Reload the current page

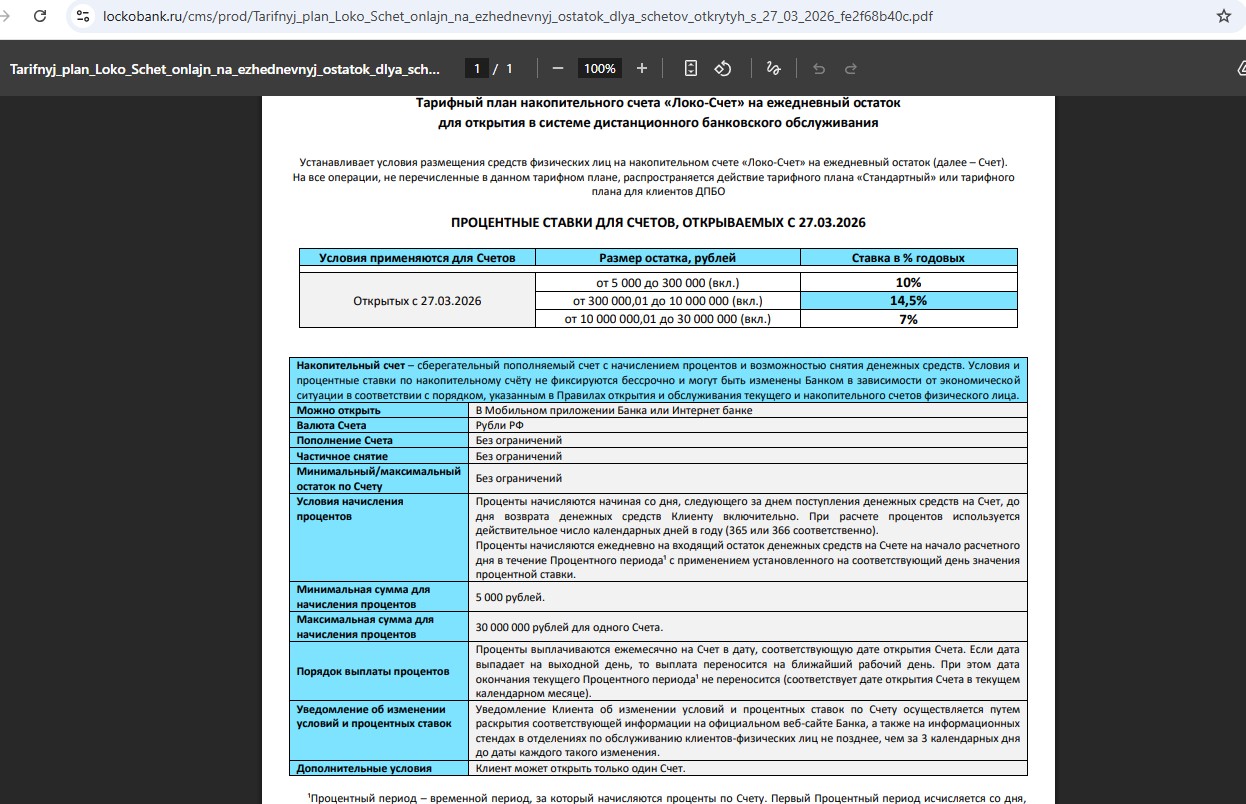(40, 16)
